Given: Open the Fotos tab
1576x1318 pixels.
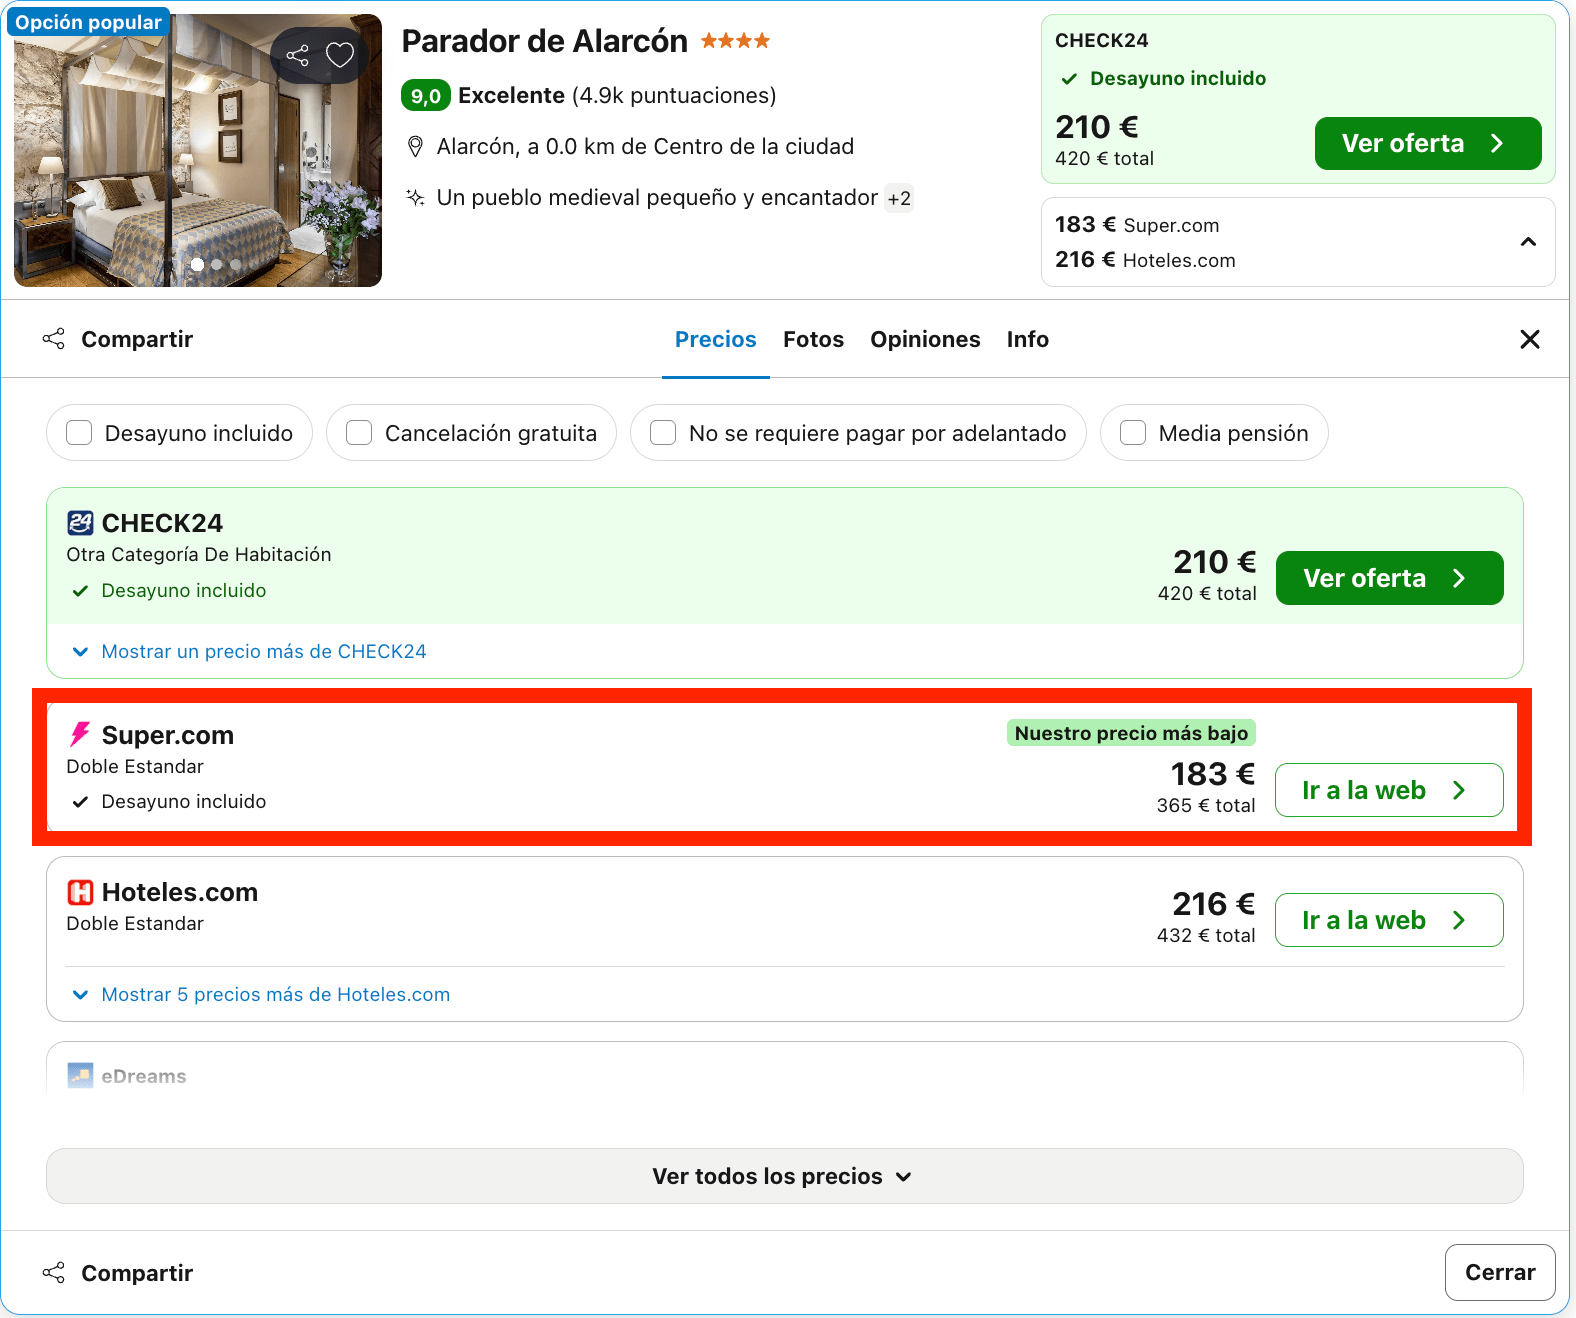Looking at the screenshot, I should [814, 340].
